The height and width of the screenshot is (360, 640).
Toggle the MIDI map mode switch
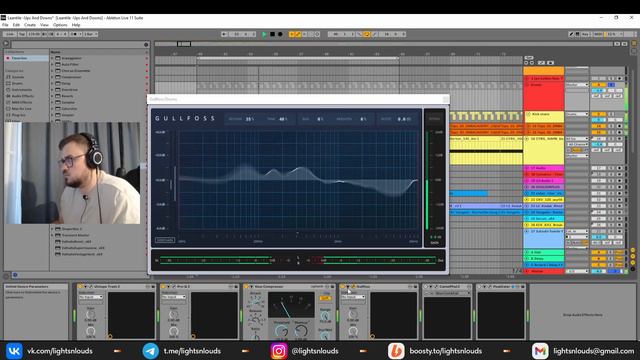pos(598,34)
